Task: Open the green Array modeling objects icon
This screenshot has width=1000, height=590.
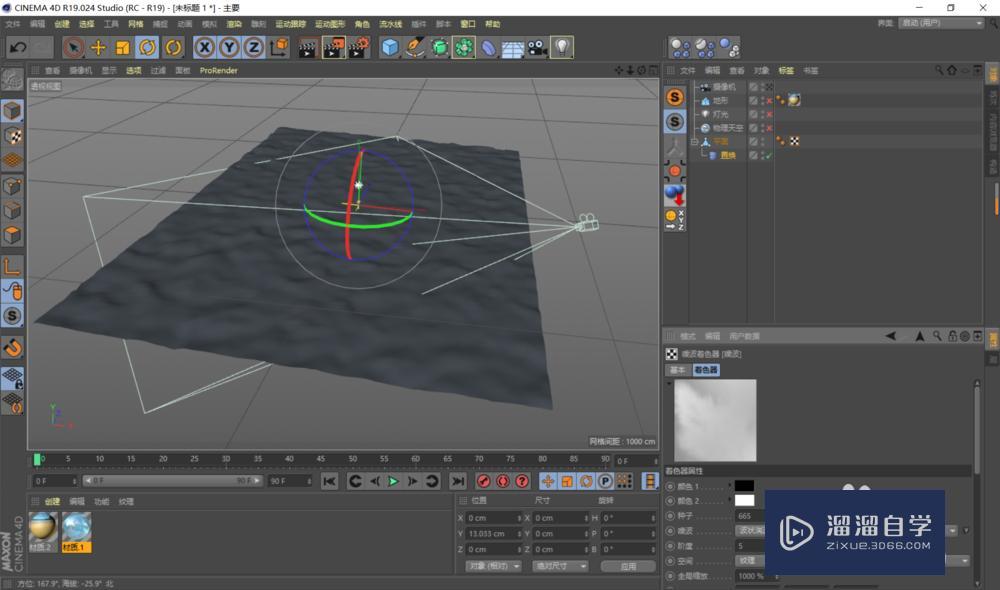Action: pos(464,47)
